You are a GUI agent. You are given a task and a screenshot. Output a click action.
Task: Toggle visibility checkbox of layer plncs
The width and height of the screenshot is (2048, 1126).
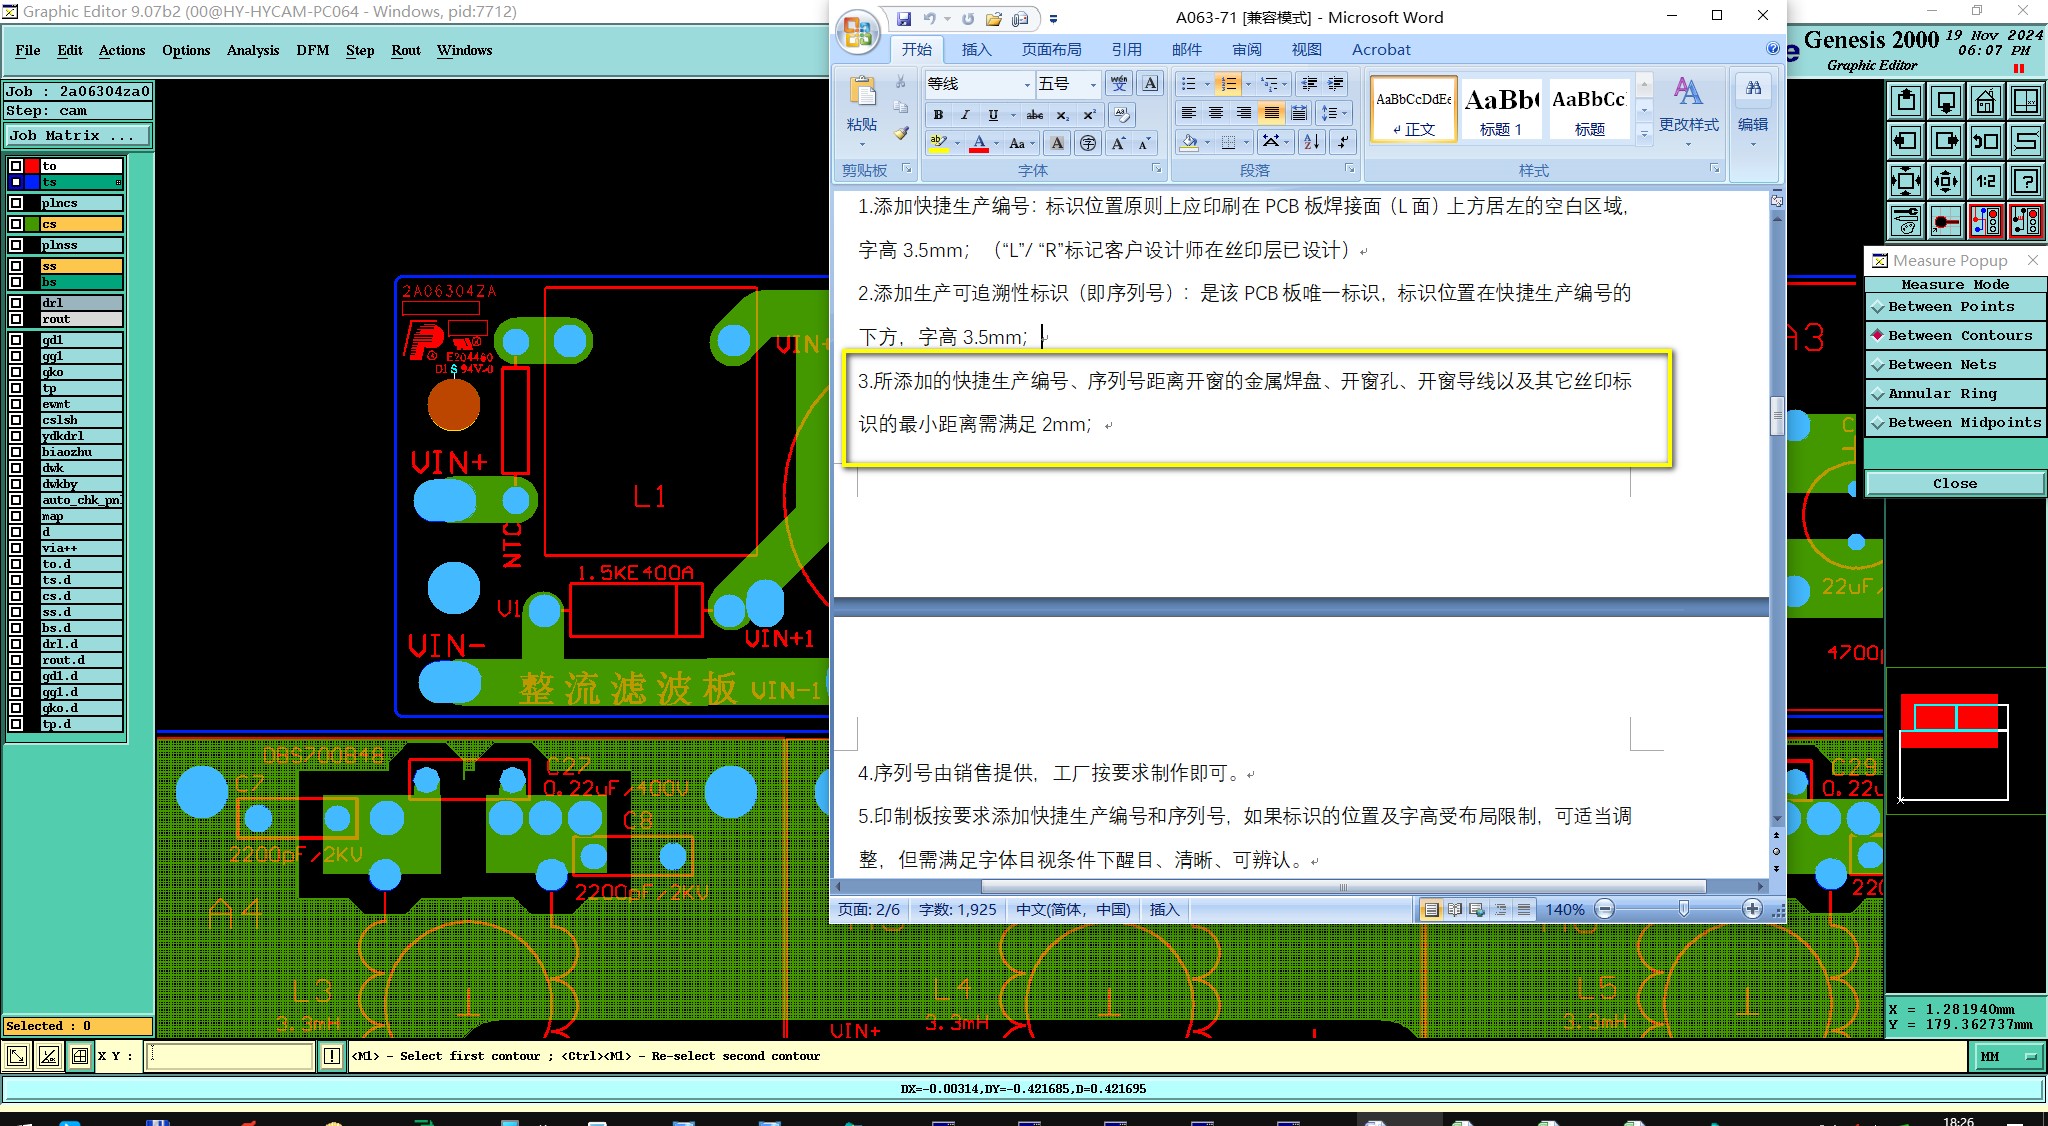tap(16, 203)
